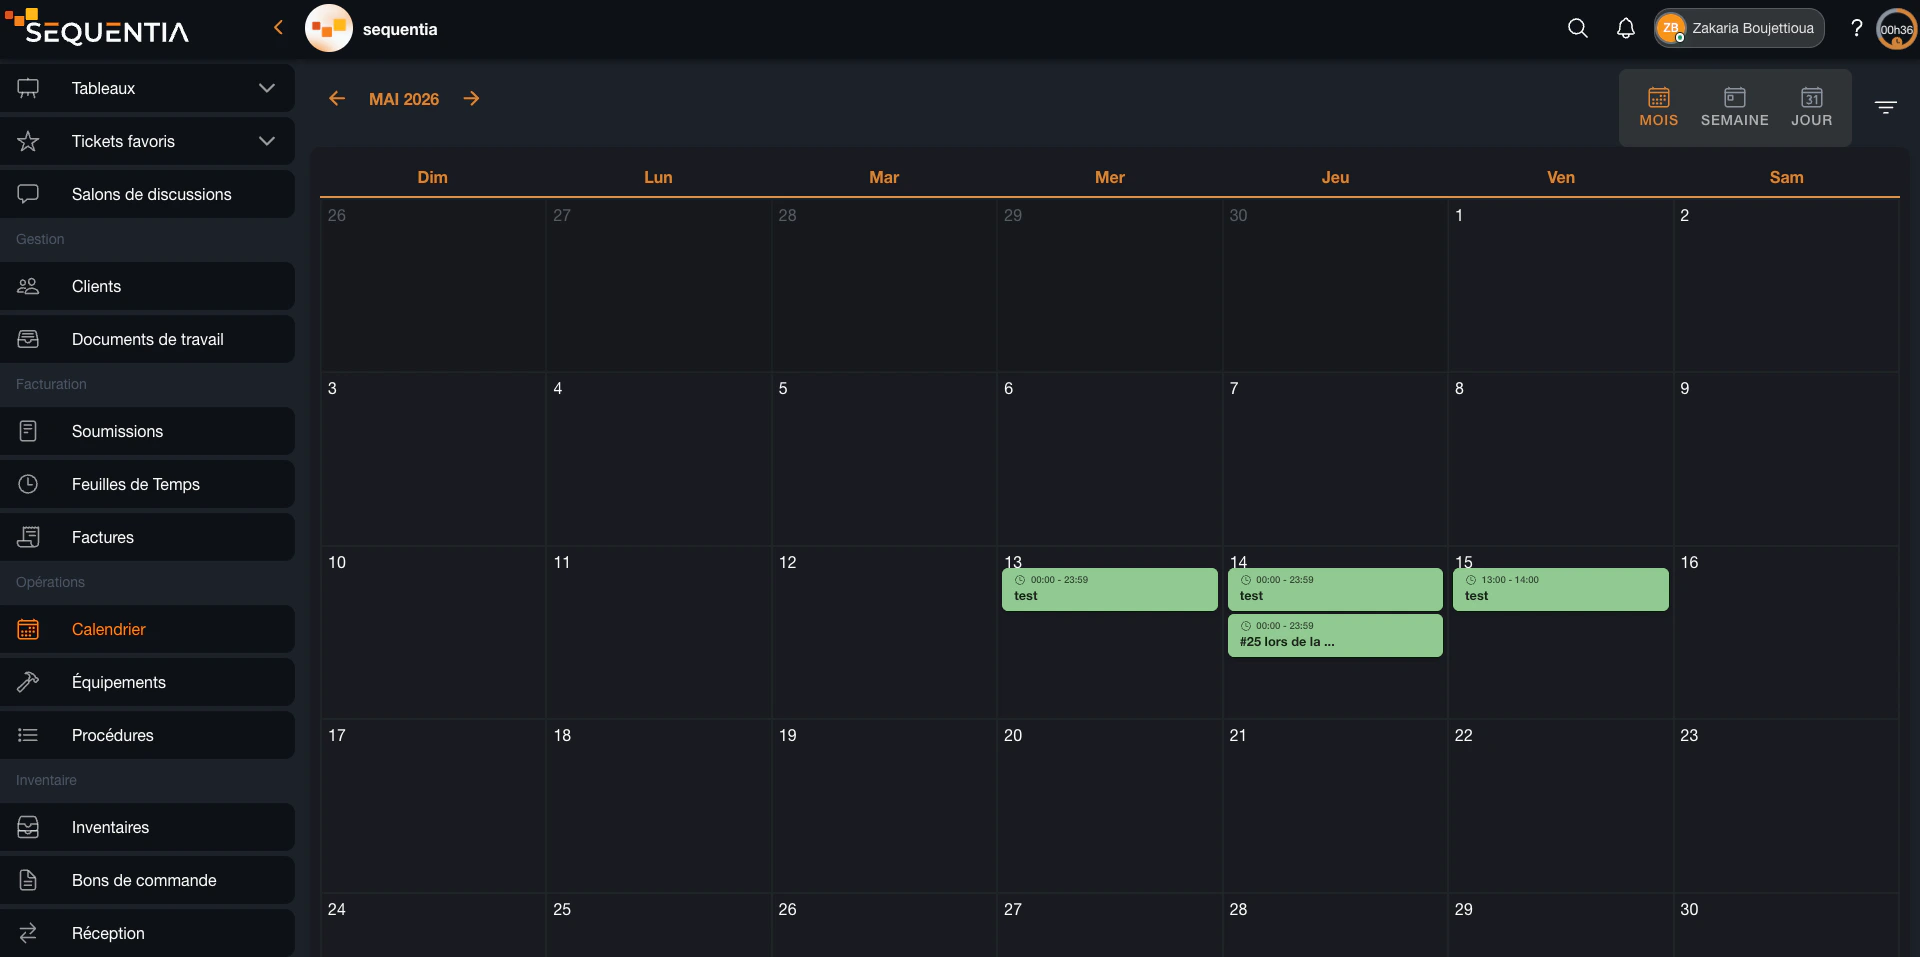
Task: Switch to SEMAINE view
Action: point(1735,107)
